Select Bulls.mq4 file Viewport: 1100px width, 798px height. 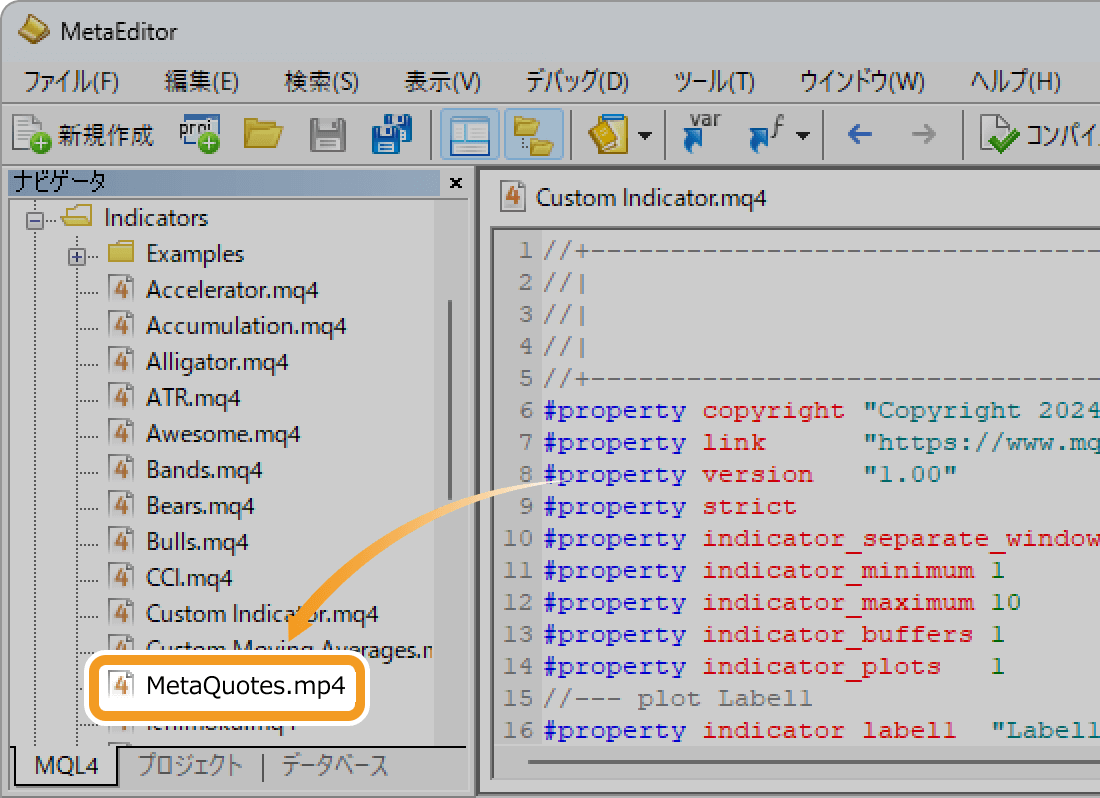point(197,541)
